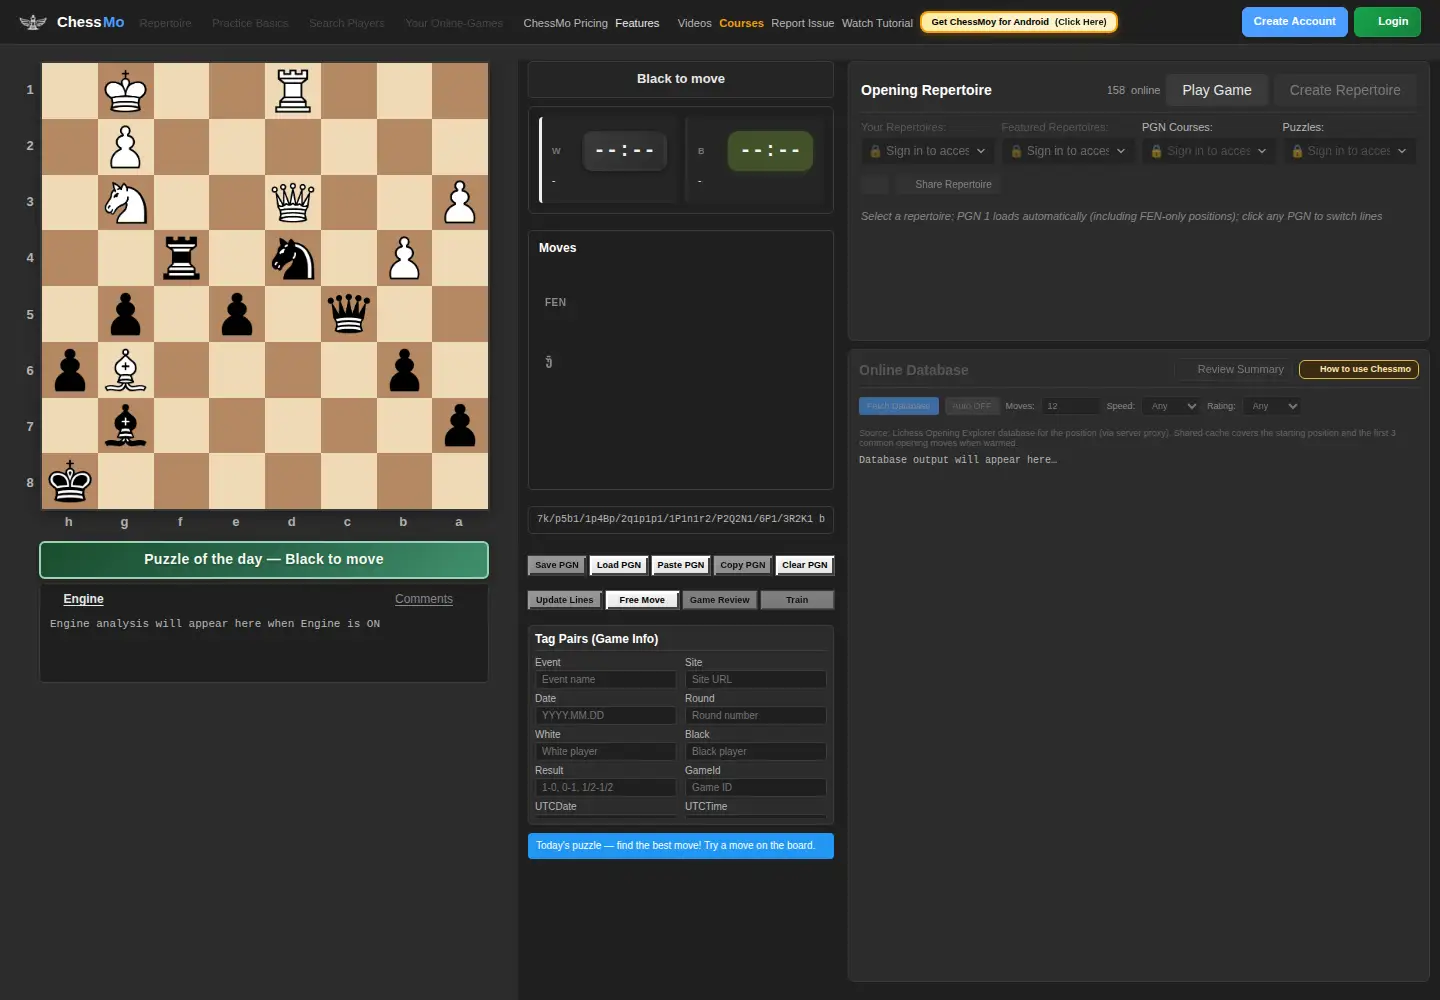
Task: Click the Play Game button
Action: [x=1217, y=90]
